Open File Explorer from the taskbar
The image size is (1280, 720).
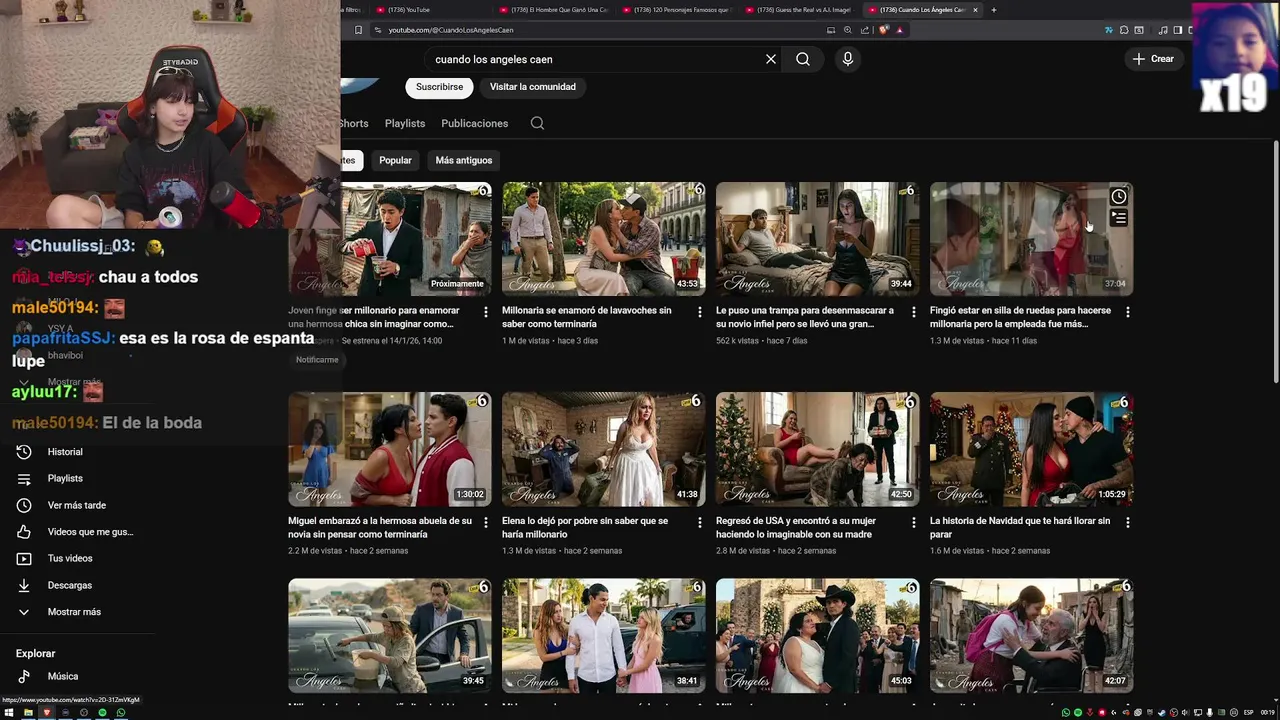pos(29,712)
